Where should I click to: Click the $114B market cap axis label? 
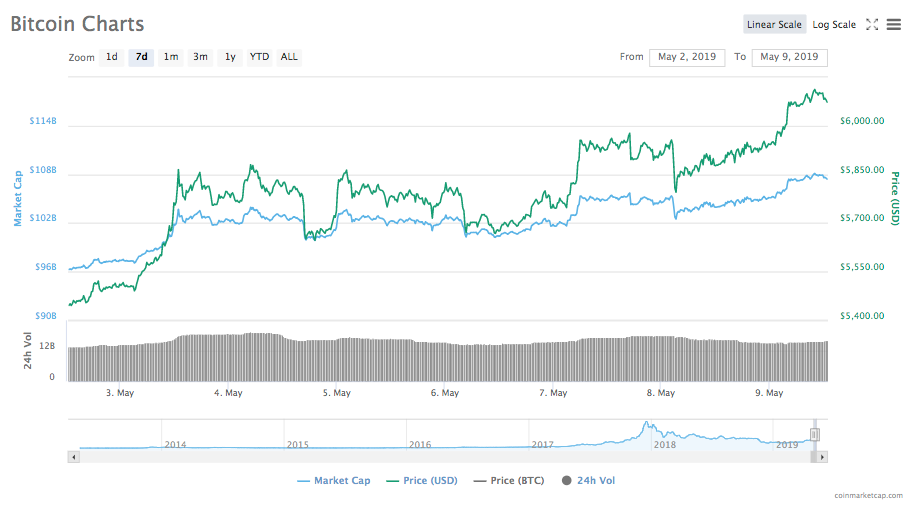pyautogui.click(x=43, y=121)
